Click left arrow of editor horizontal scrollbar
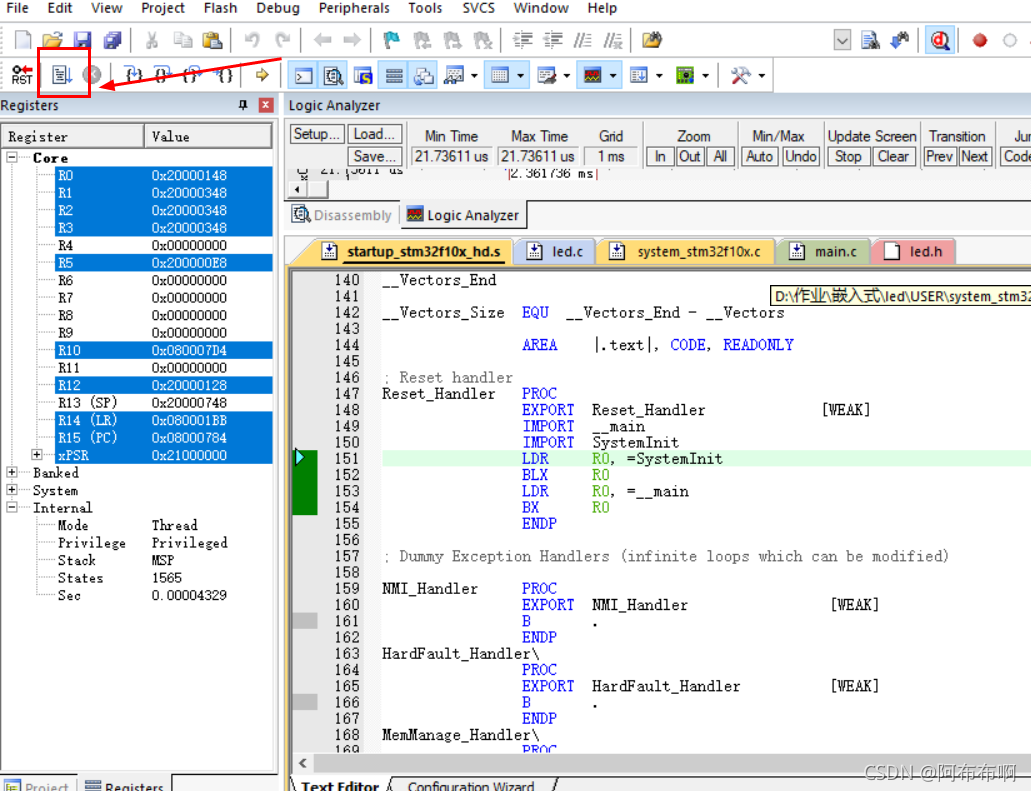The image size is (1031, 791). (302, 763)
